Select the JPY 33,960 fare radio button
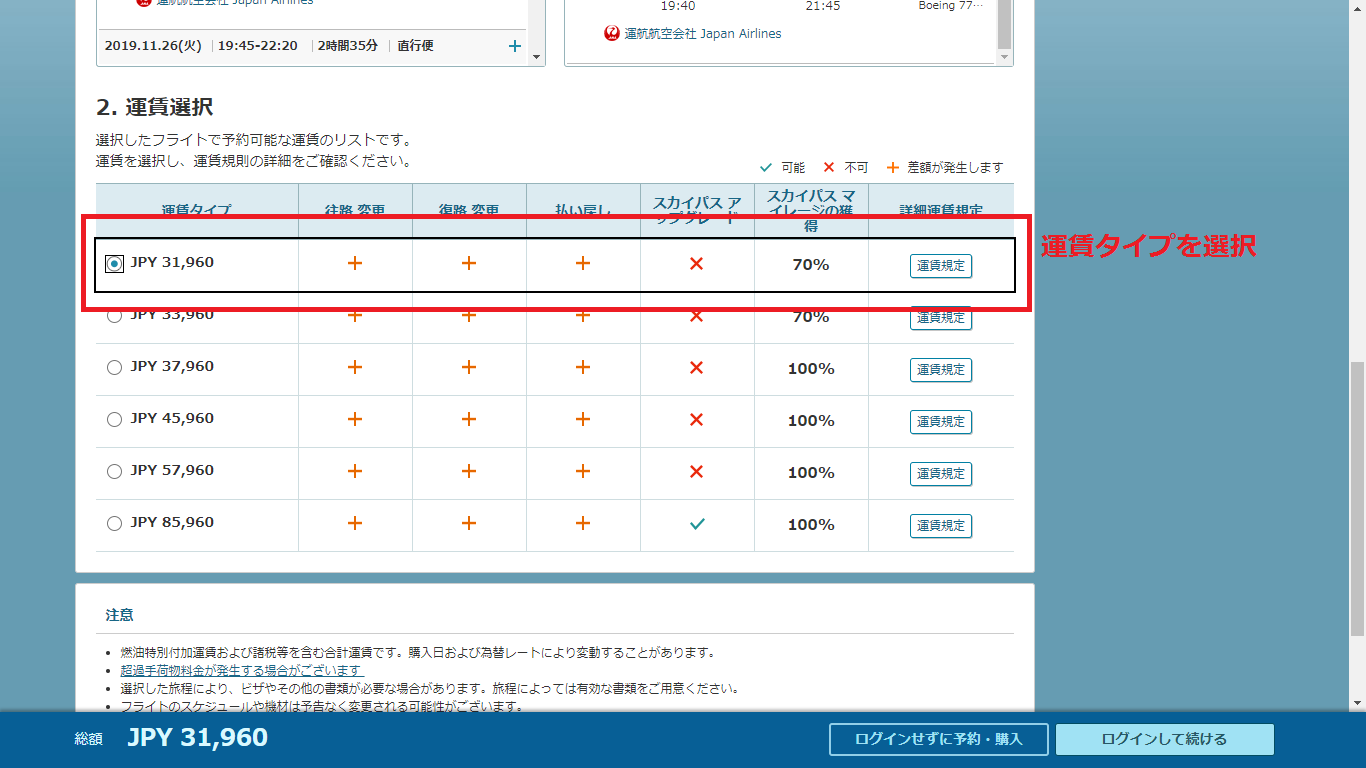 tap(114, 316)
